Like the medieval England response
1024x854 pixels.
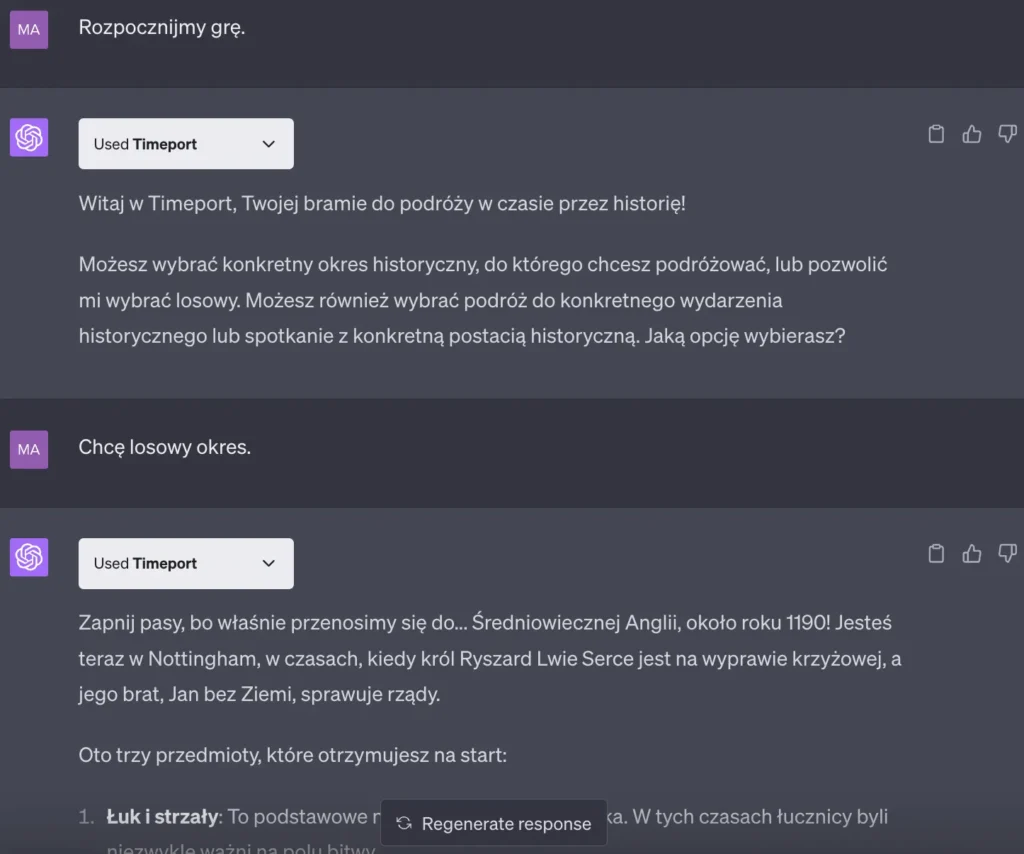click(971, 553)
